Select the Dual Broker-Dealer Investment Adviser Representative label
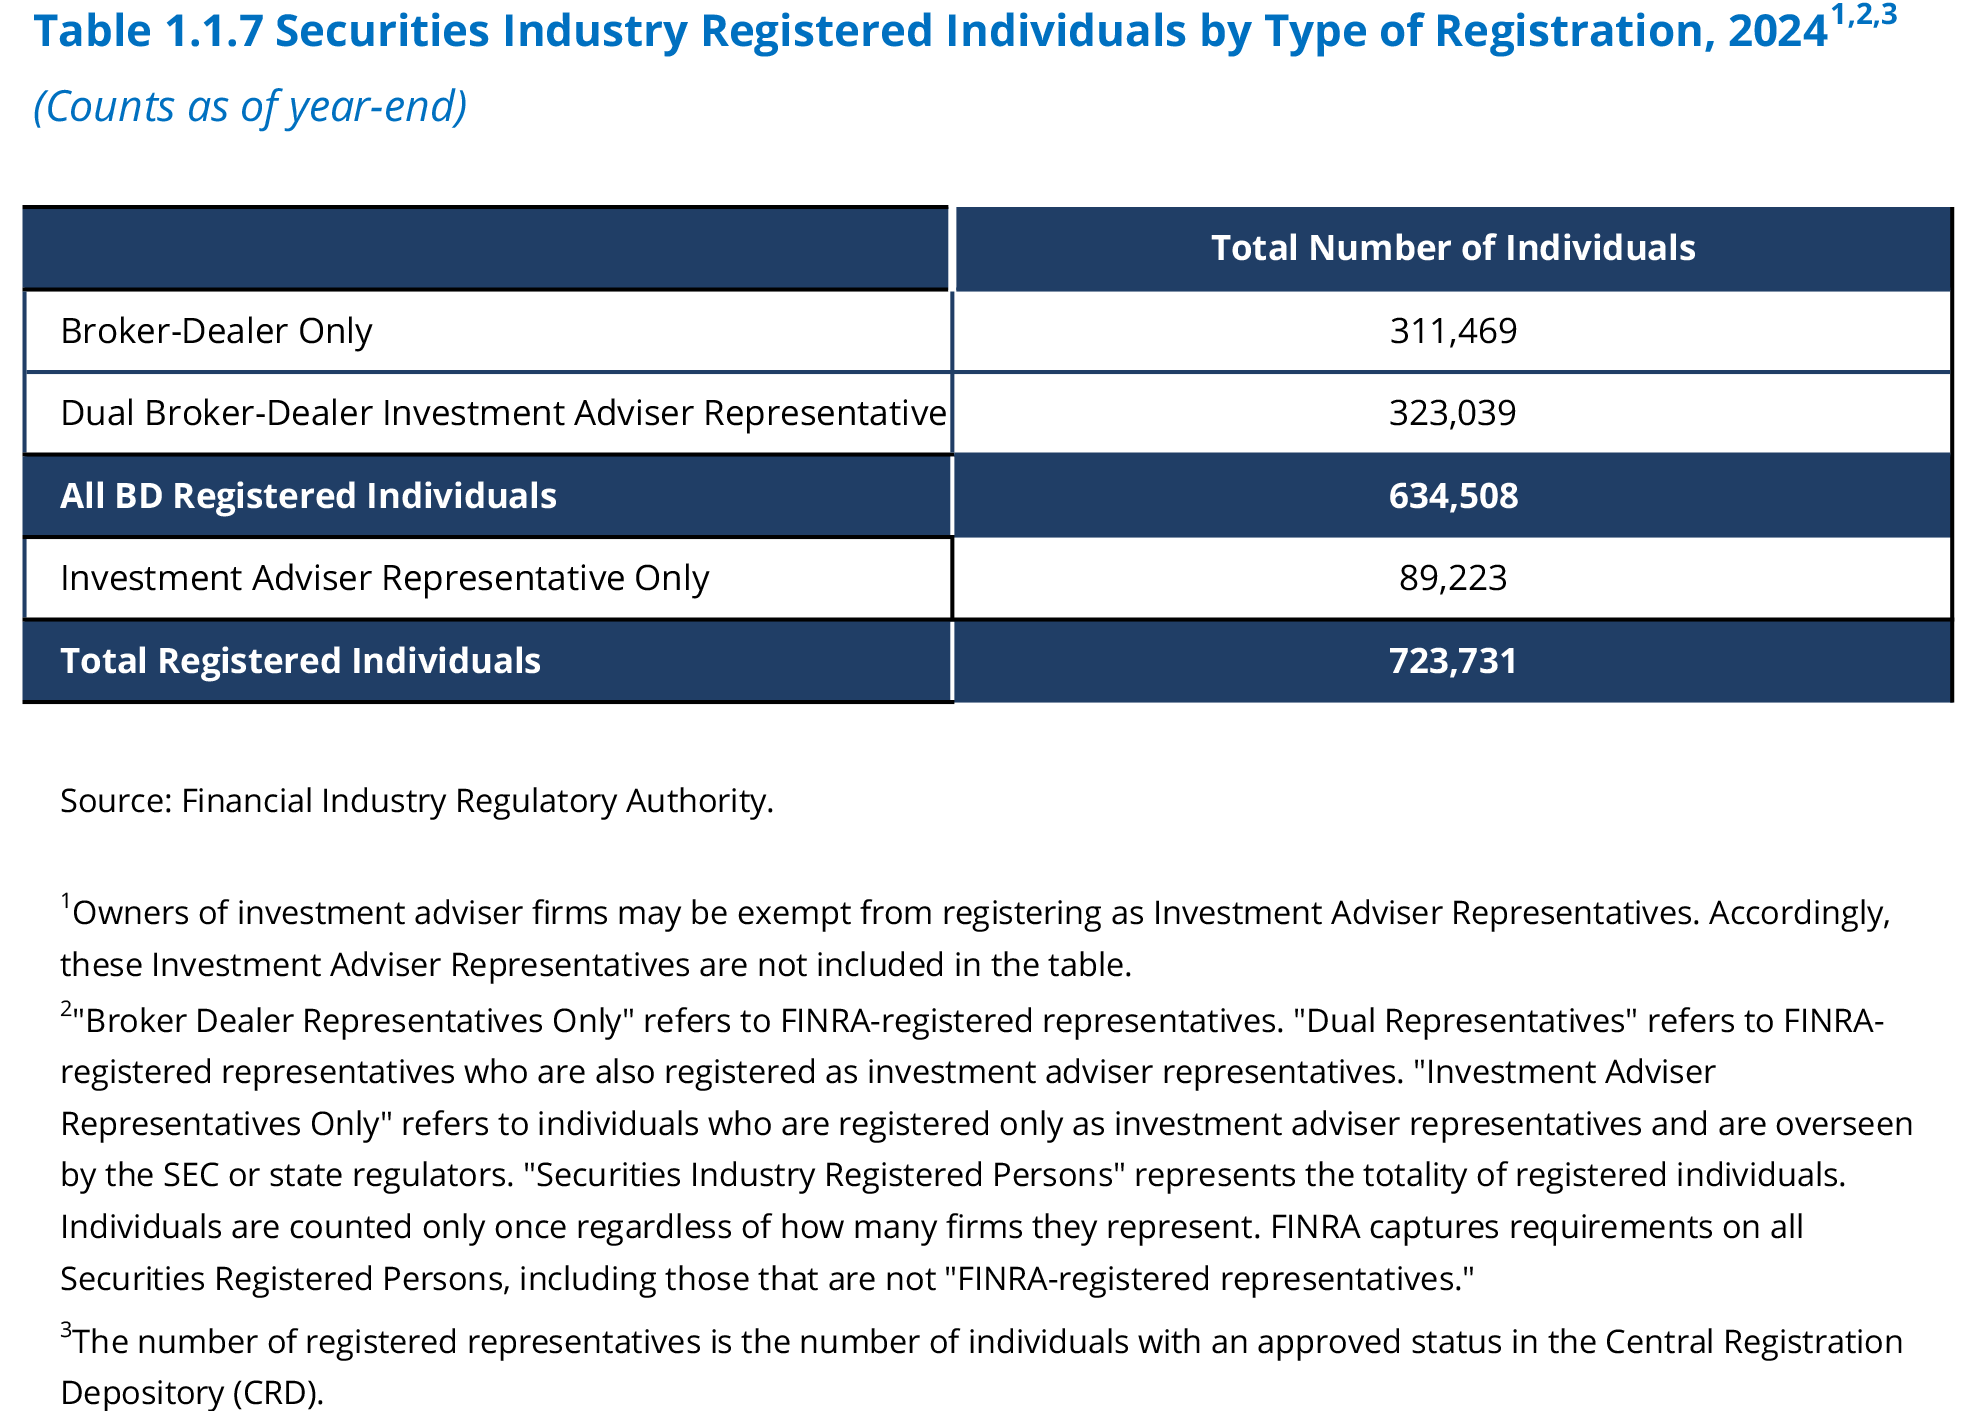Image resolution: width=1961 pixels, height=1411 pixels. (503, 413)
